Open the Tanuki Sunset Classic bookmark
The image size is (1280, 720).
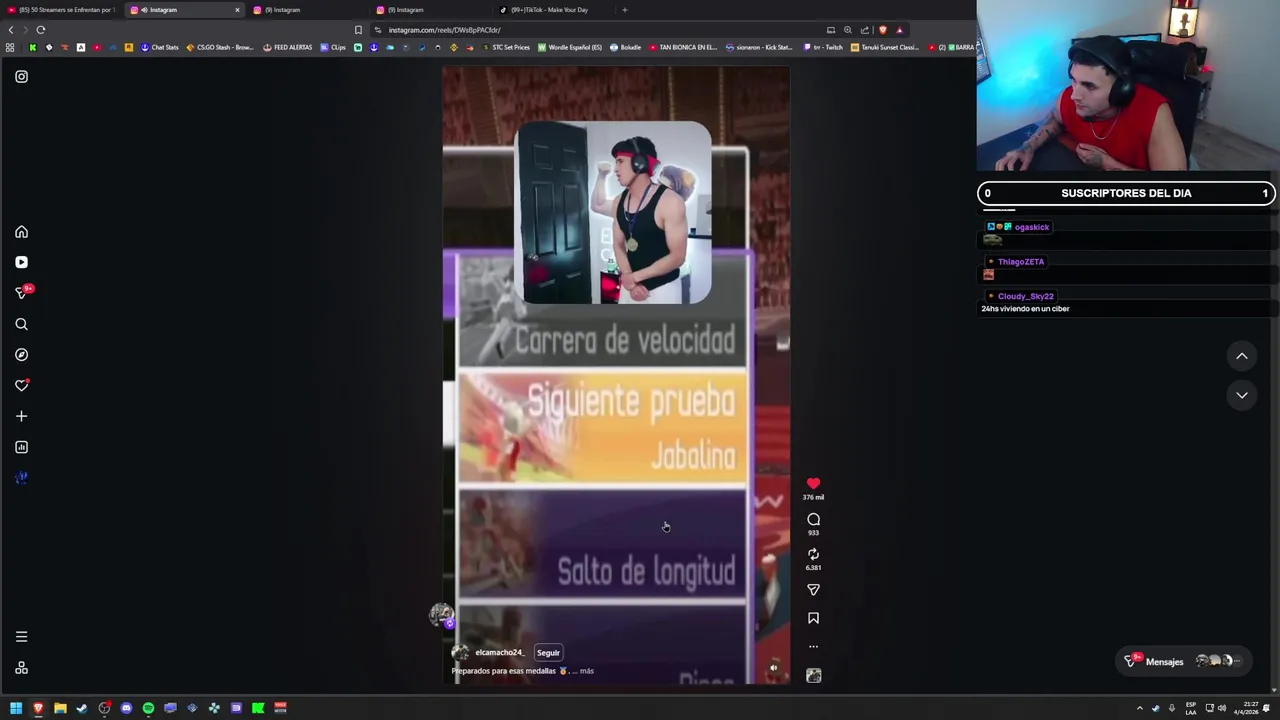(x=885, y=47)
